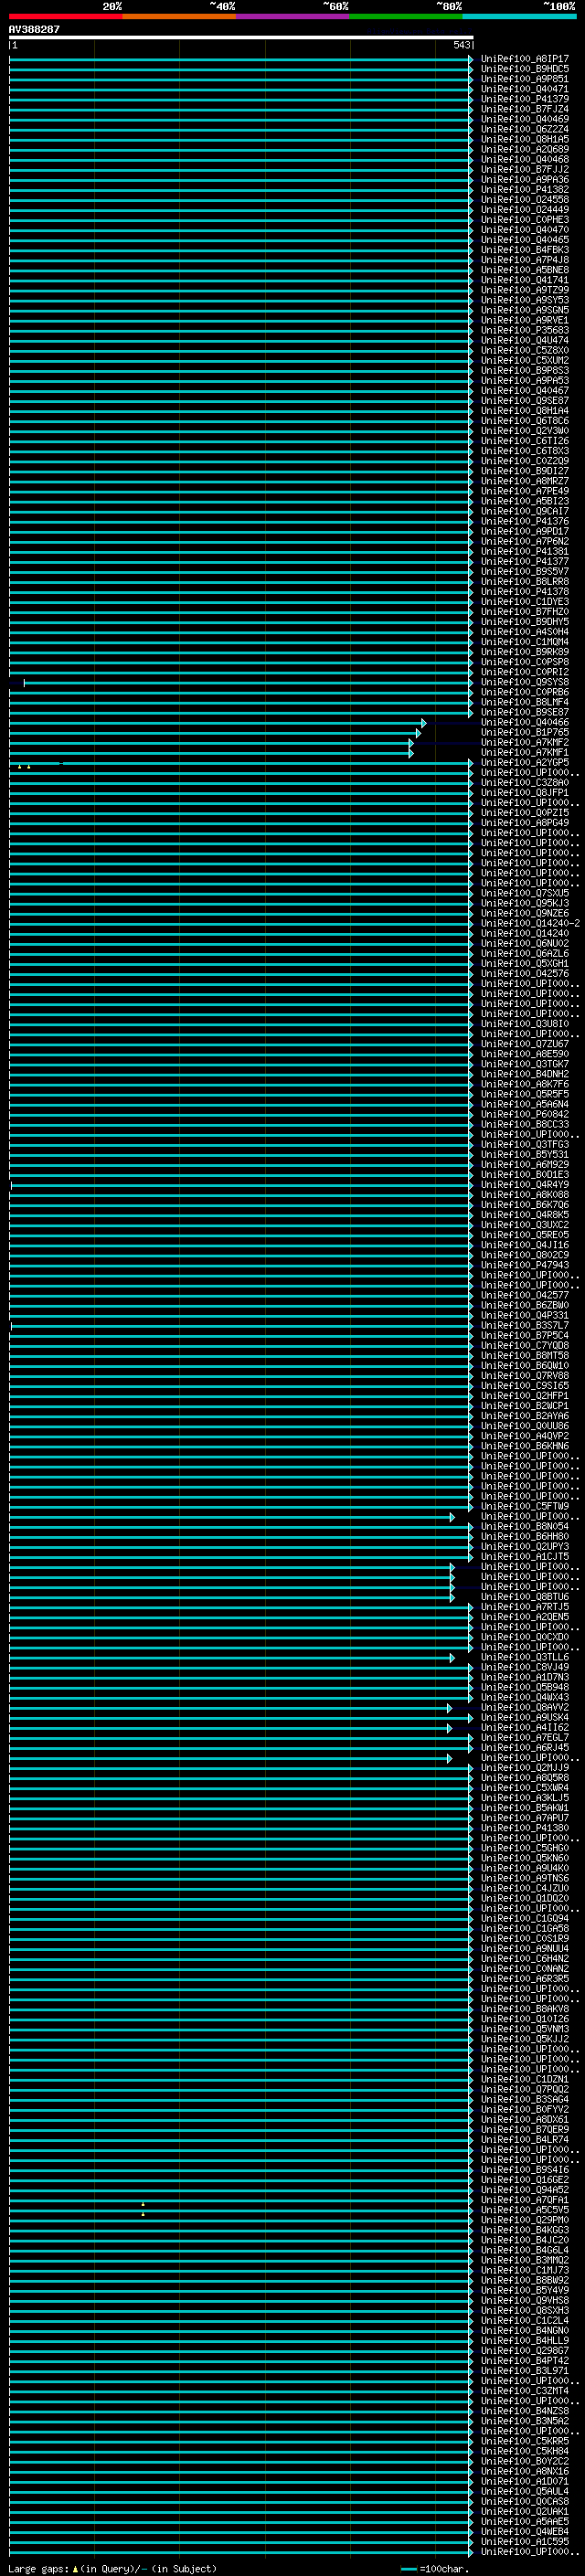Select the UniRef100_A9TZ99 label

pyautogui.click(x=524, y=290)
